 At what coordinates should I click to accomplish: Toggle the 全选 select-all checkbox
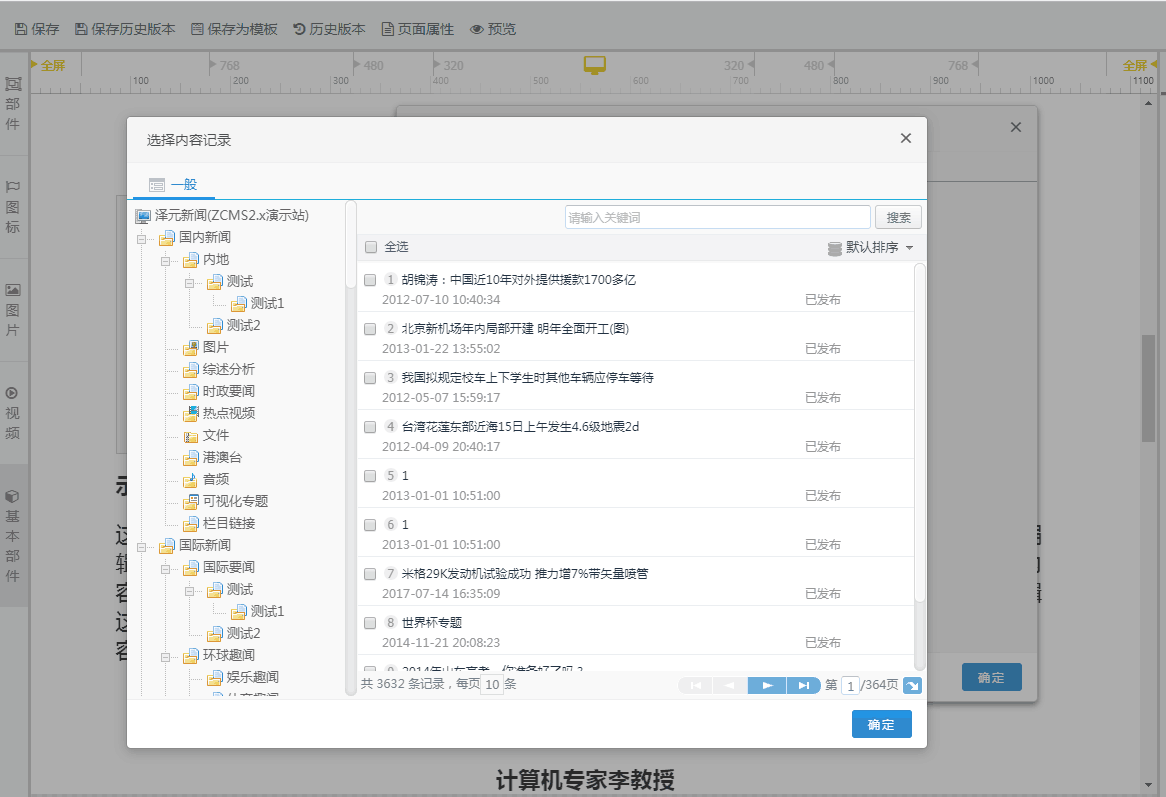371,247
